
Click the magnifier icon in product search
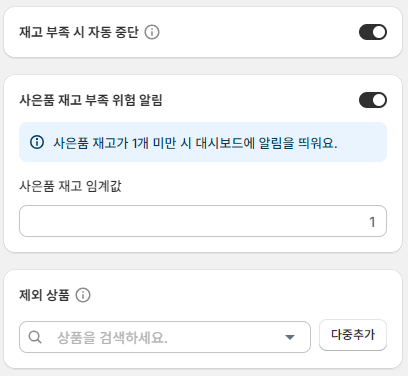tap(35, 337)
